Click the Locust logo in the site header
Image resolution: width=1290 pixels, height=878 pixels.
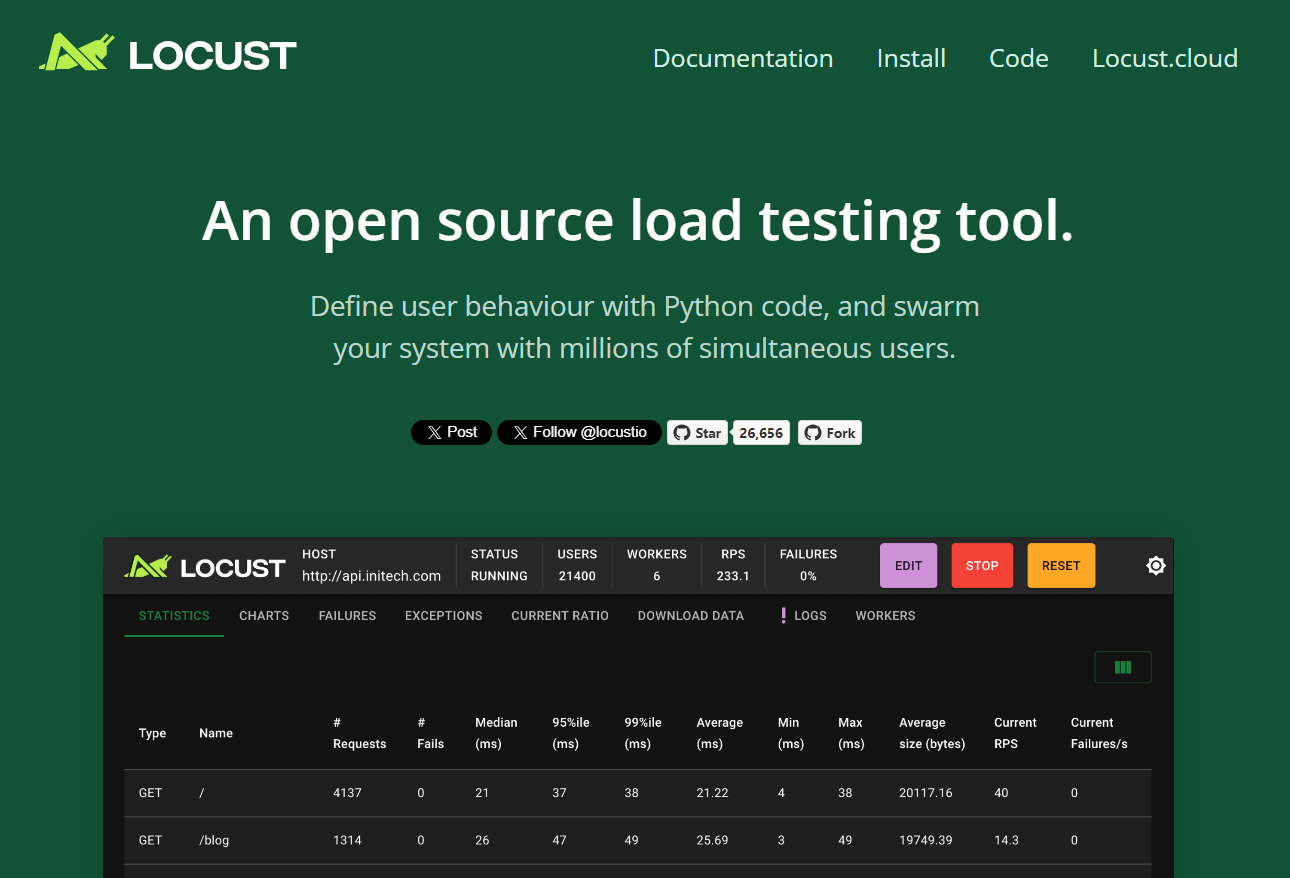pyautogui.click(x=168, y=54)
